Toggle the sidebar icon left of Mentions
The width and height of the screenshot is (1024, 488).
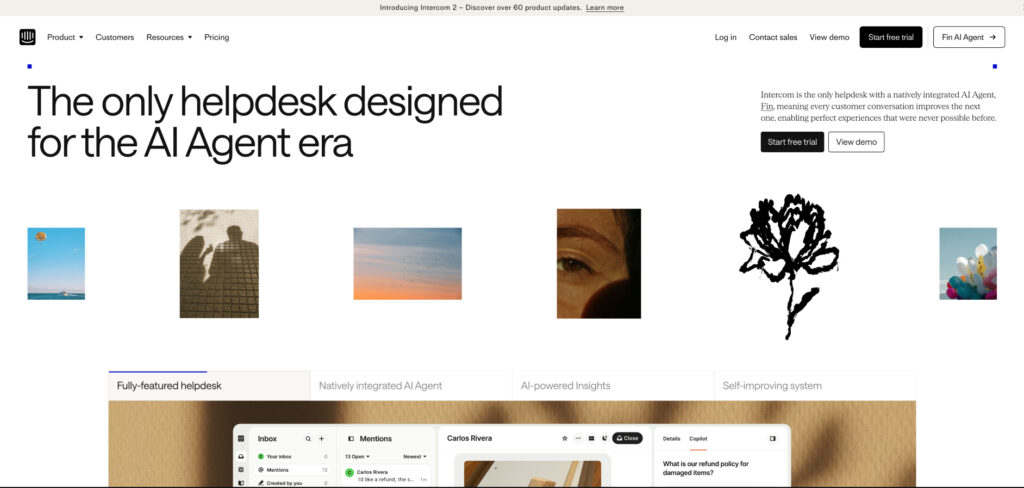[x=351, y=438]
